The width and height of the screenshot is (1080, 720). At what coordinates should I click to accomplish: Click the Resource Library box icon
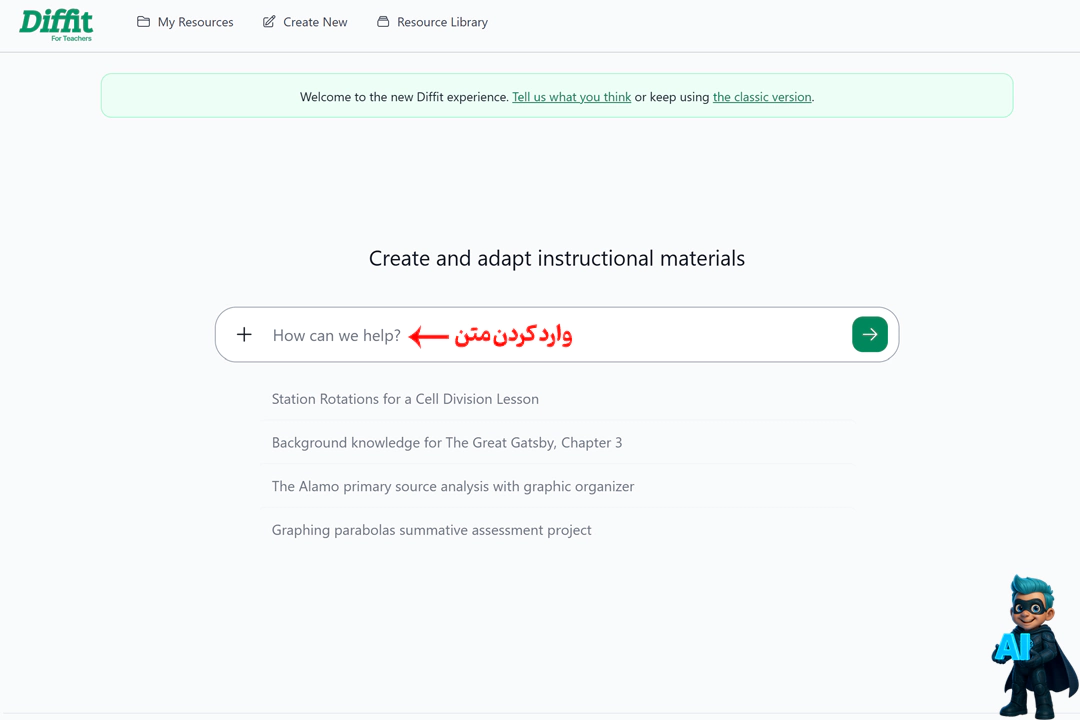[383, 22]
